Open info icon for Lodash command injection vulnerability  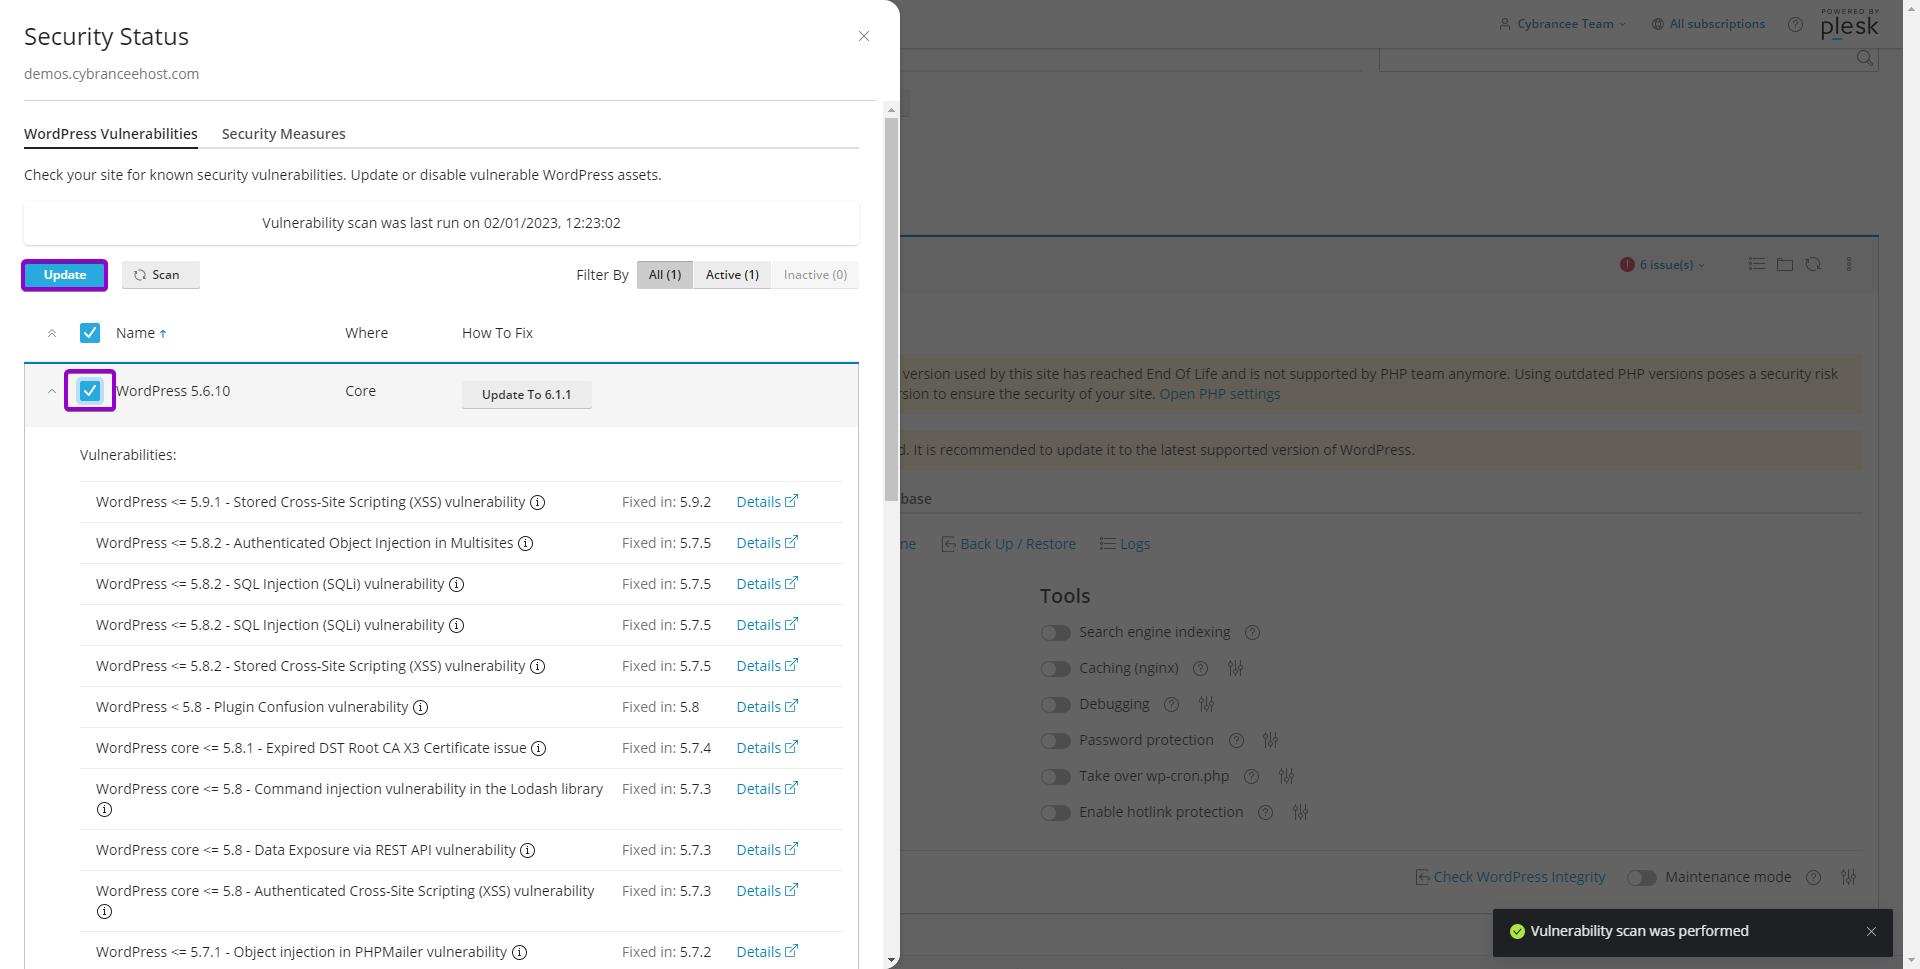point(104,810)
